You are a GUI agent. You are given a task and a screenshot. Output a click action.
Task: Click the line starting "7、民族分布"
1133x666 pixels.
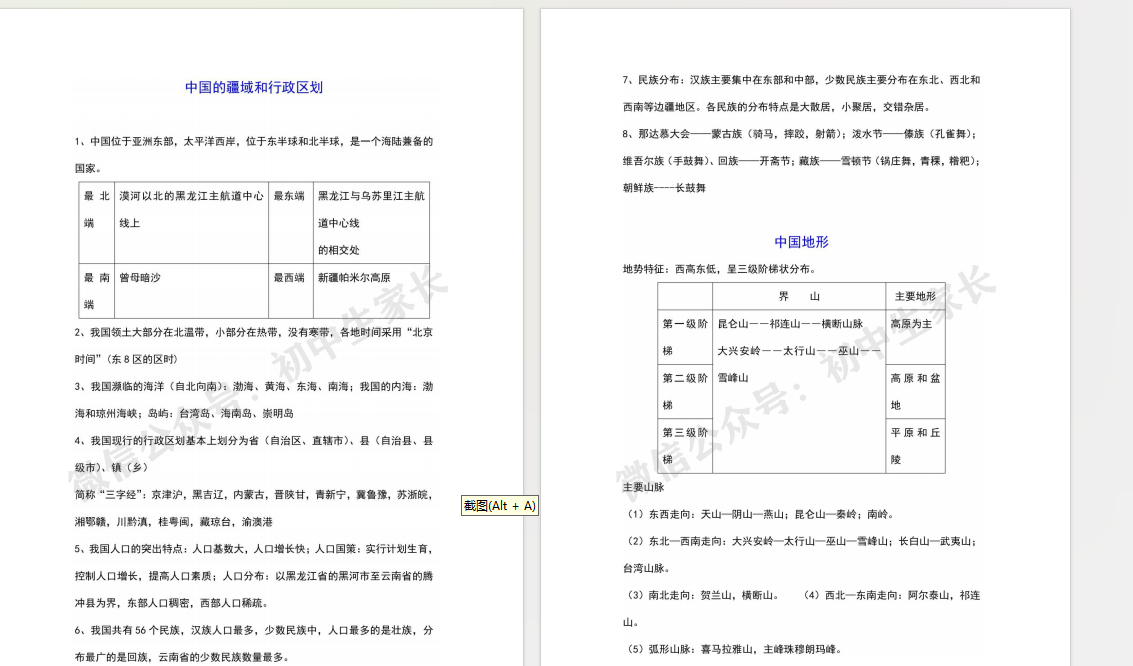pos(801,79)
